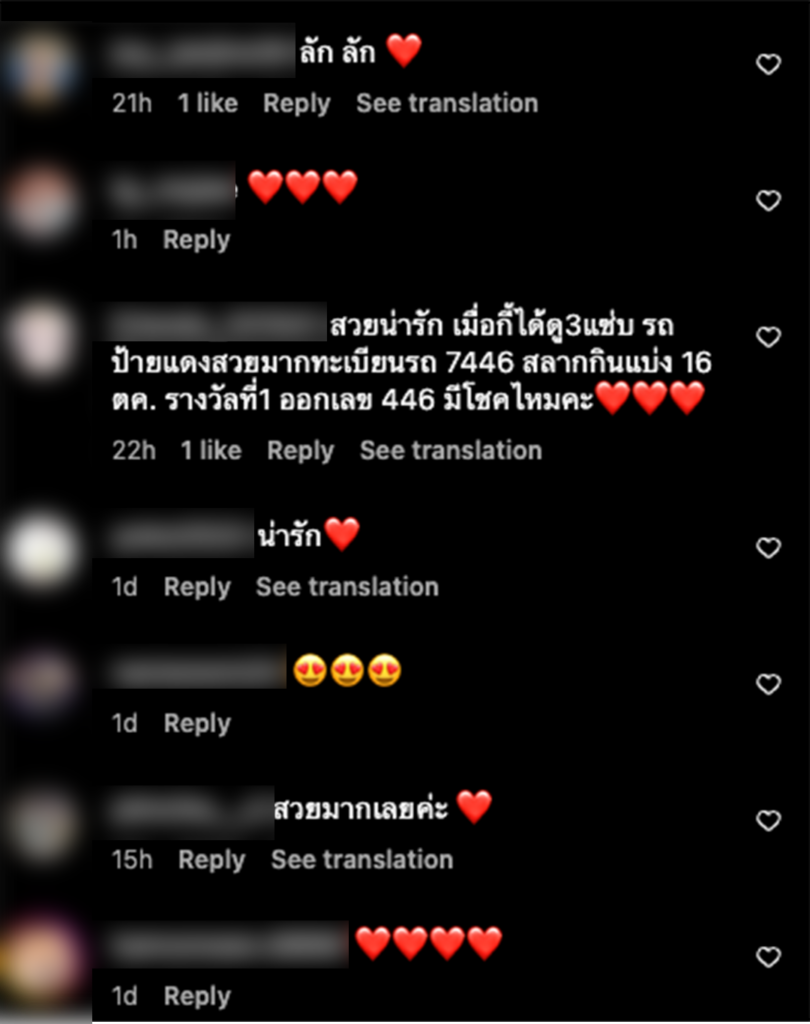Like the 'ลัก ลัก' comment with heart icon
This screenshot has width=810, height=1024.
pos(768,65)
